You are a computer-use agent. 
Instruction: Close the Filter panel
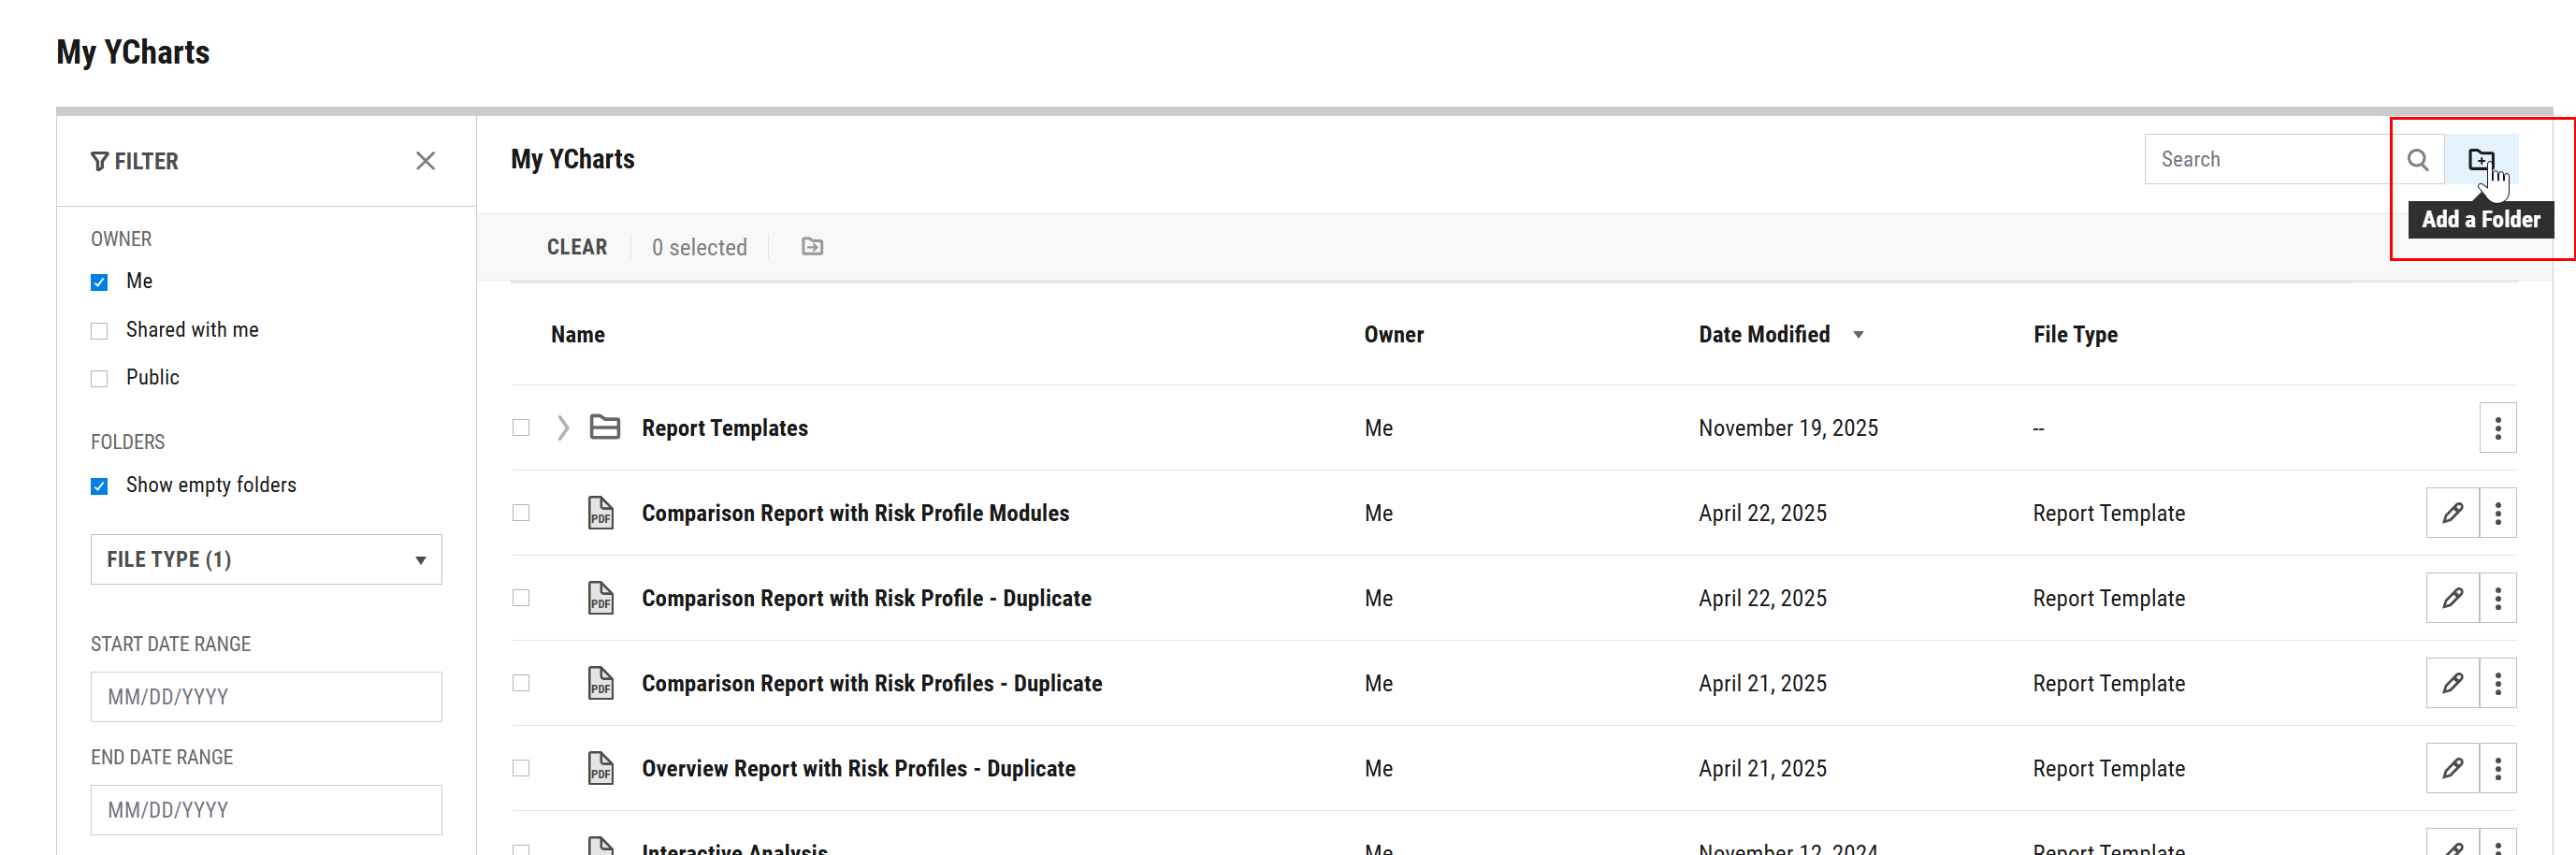pyautogui.click(x=425, y=161)
